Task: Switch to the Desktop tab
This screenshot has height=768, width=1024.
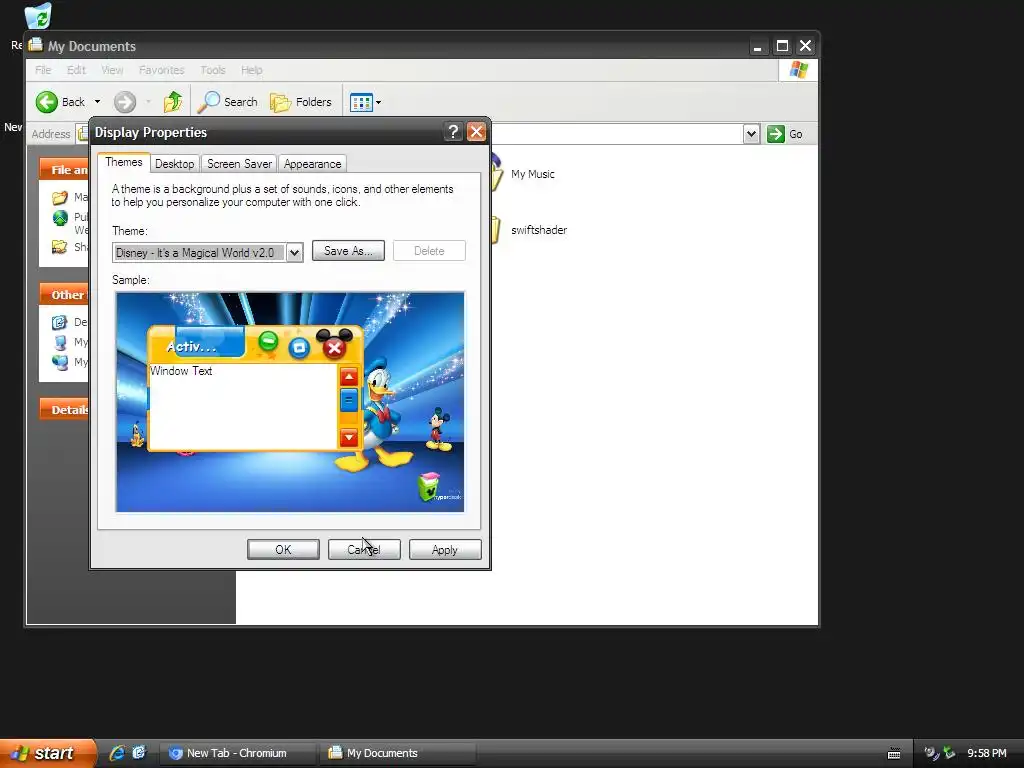Action: click(174, 164)
